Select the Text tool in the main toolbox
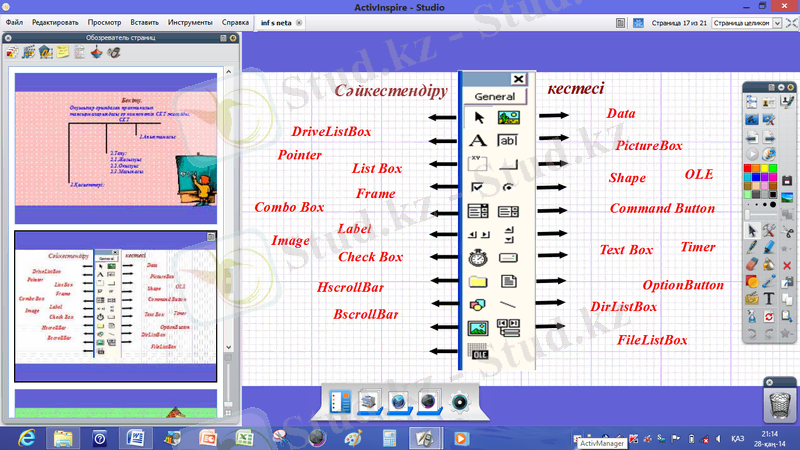 coord(768,298)
